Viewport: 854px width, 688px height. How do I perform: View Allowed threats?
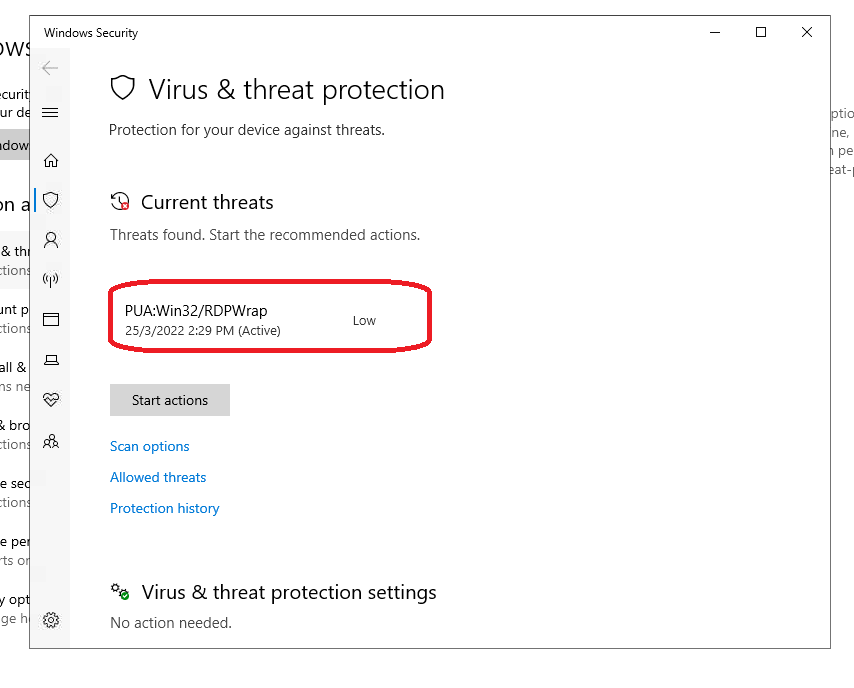pyautogui.click(x=157, y=477)
